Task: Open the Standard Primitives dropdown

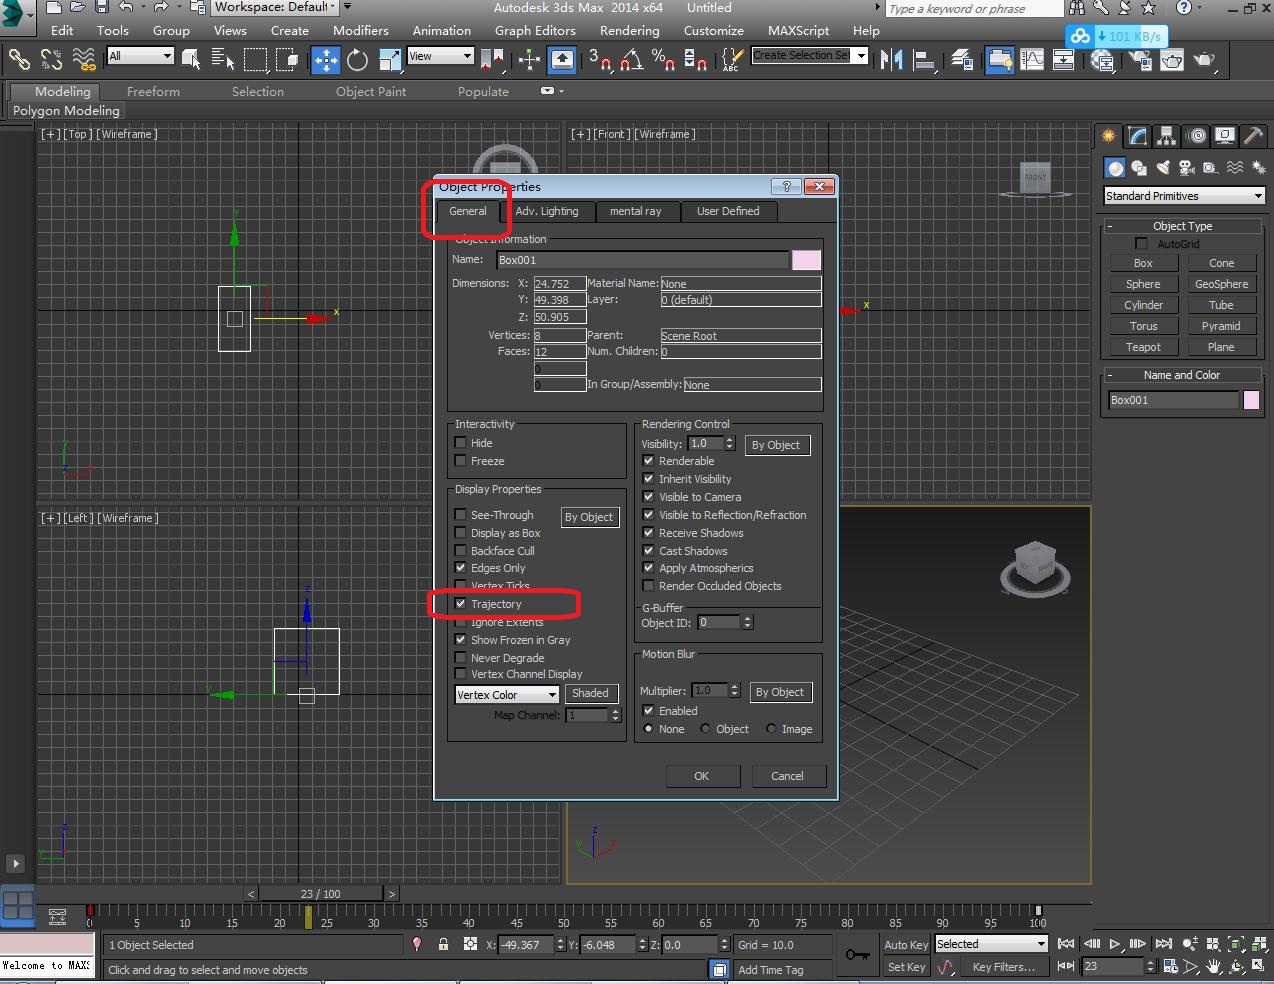Action: [x=1183, y=195]
